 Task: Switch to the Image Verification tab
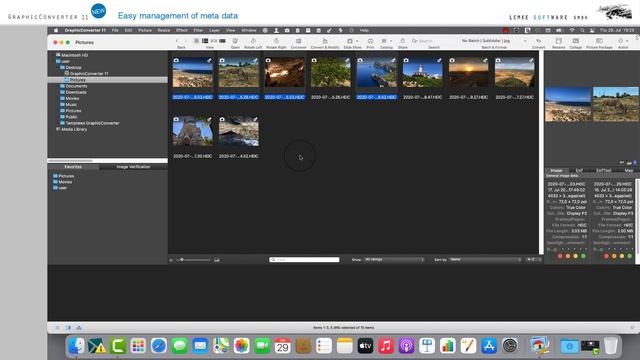pos(133,167)
